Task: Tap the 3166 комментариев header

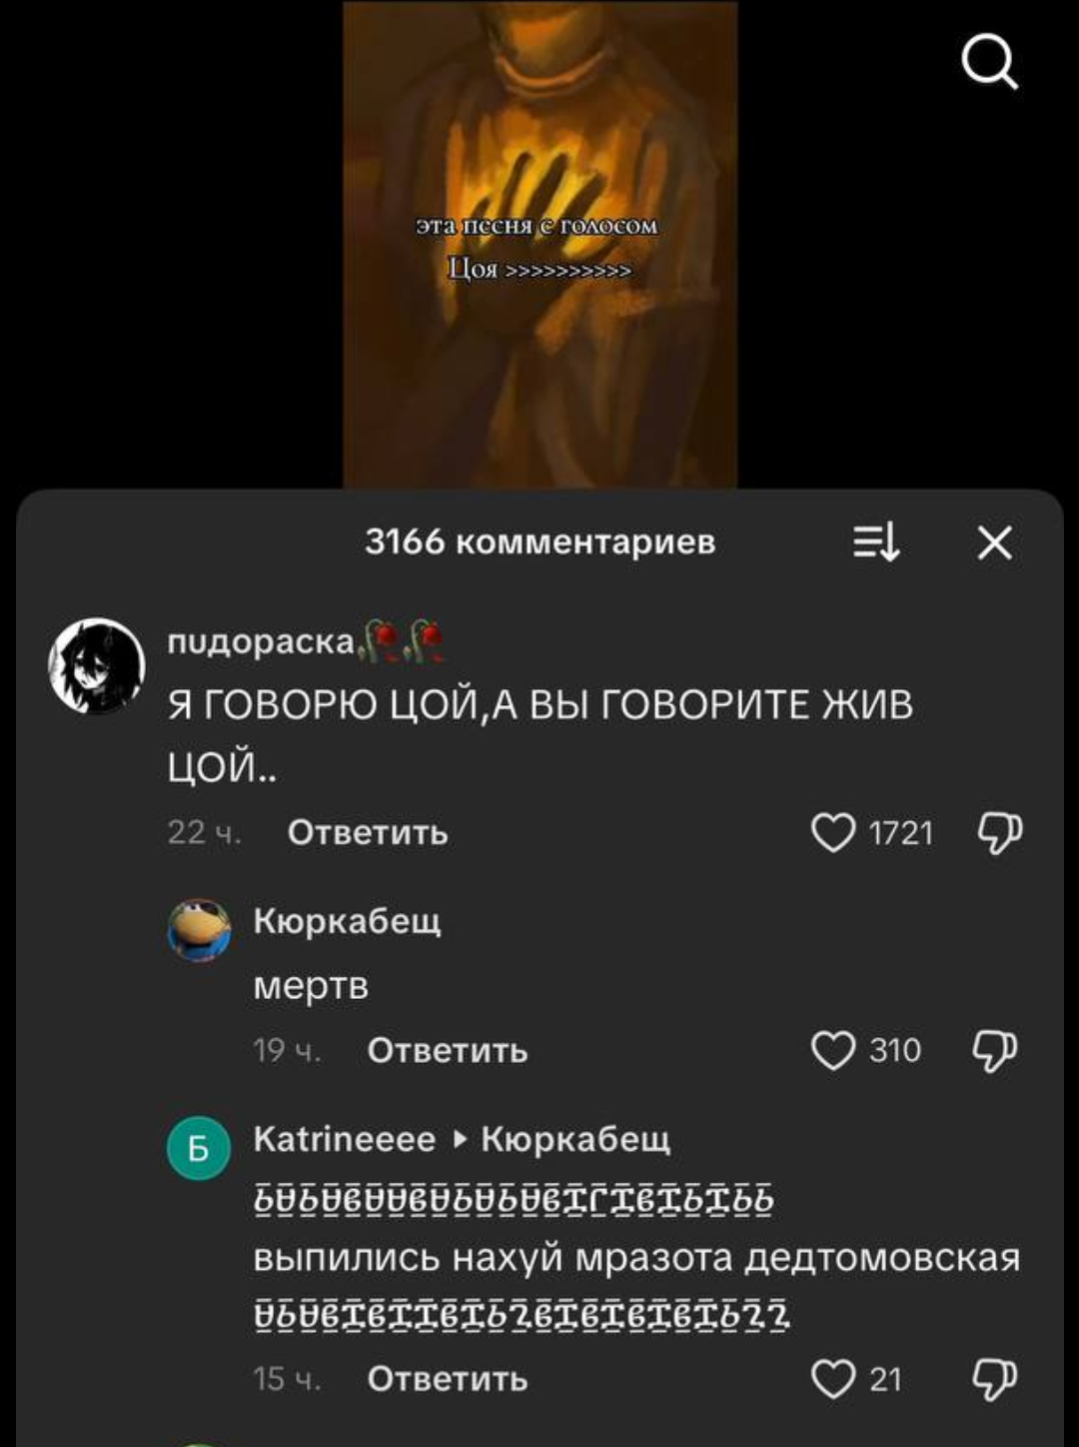Action: [540, 541]
